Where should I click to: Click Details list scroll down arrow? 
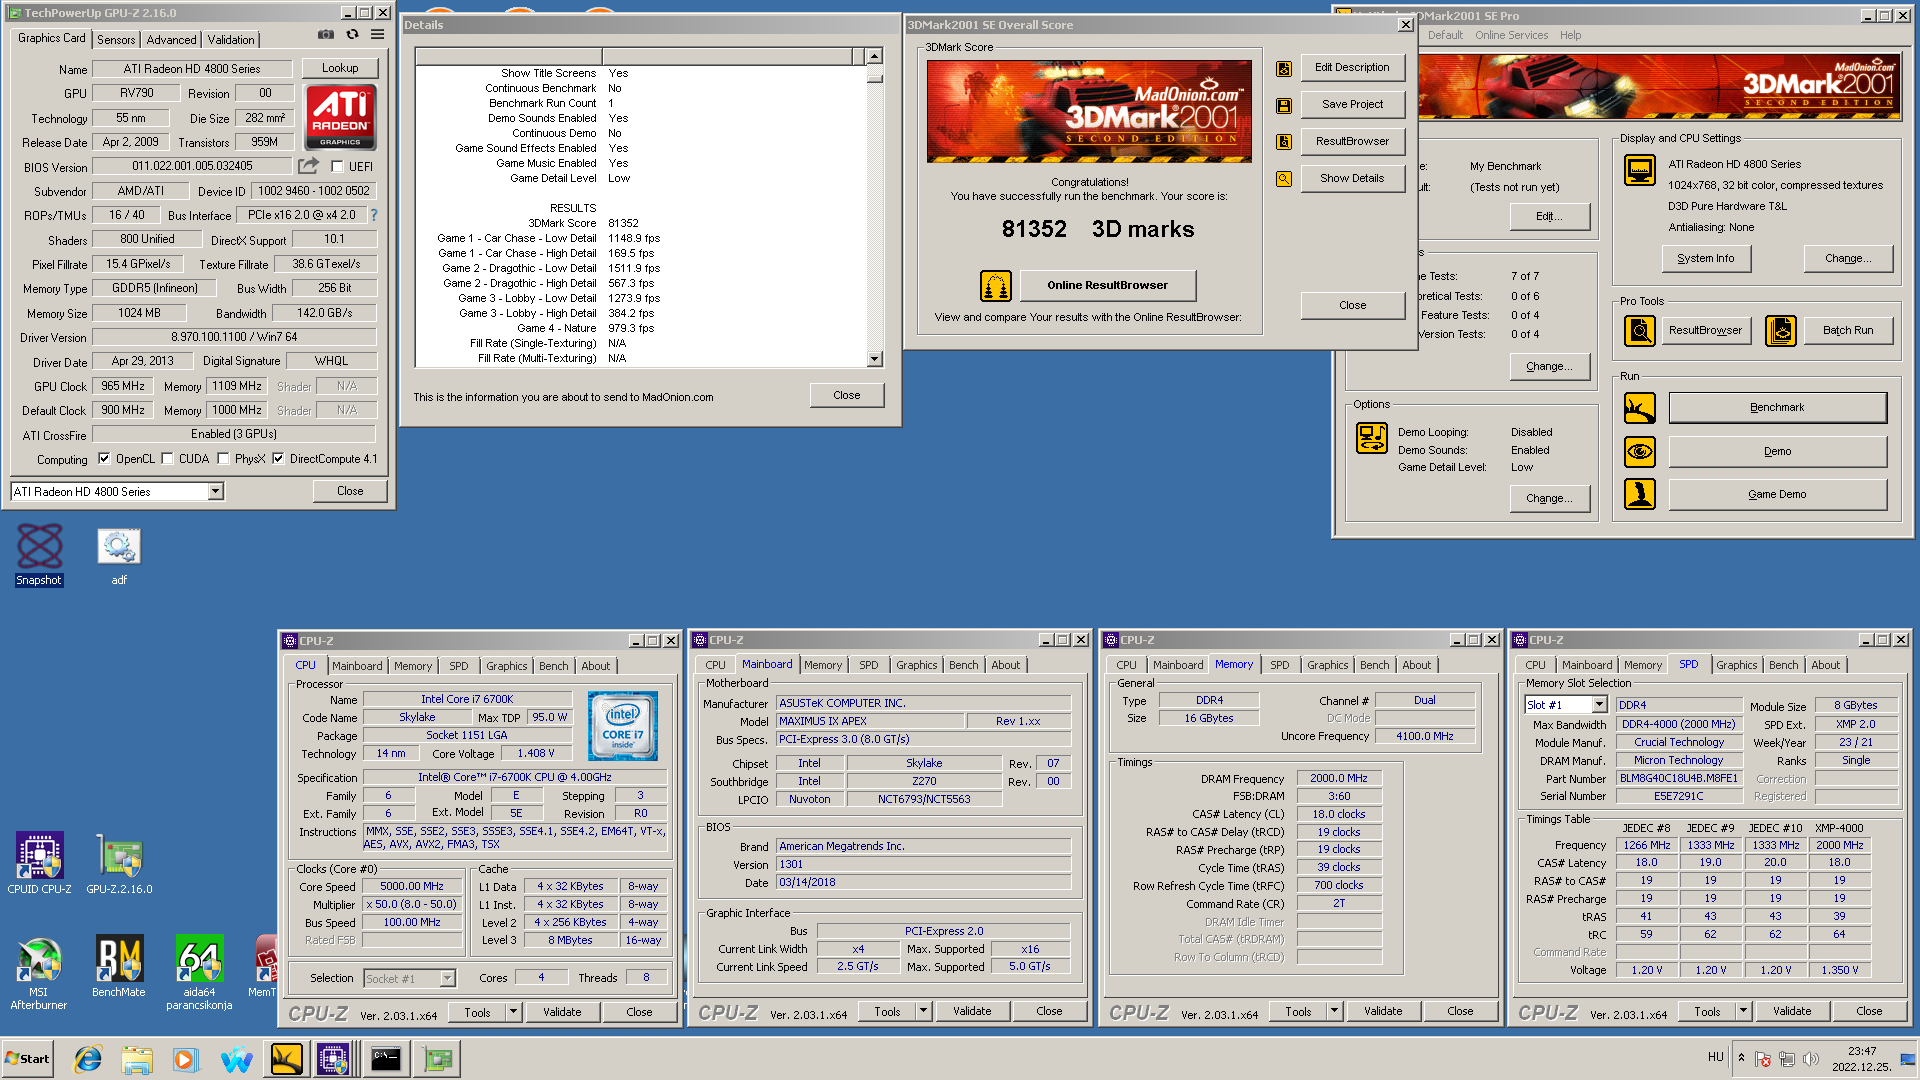click(x=874, y=358)
